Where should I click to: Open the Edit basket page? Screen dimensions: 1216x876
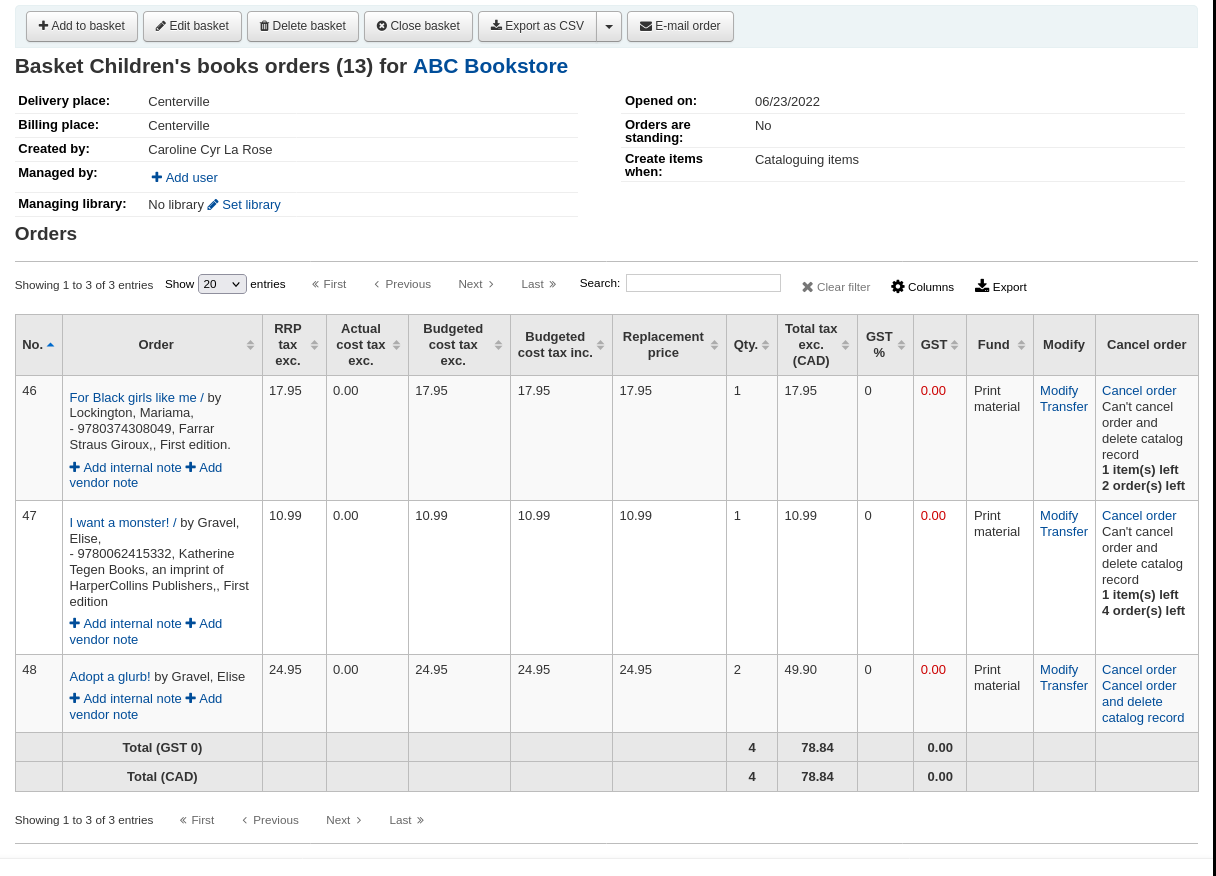click(x=192, y=26)
